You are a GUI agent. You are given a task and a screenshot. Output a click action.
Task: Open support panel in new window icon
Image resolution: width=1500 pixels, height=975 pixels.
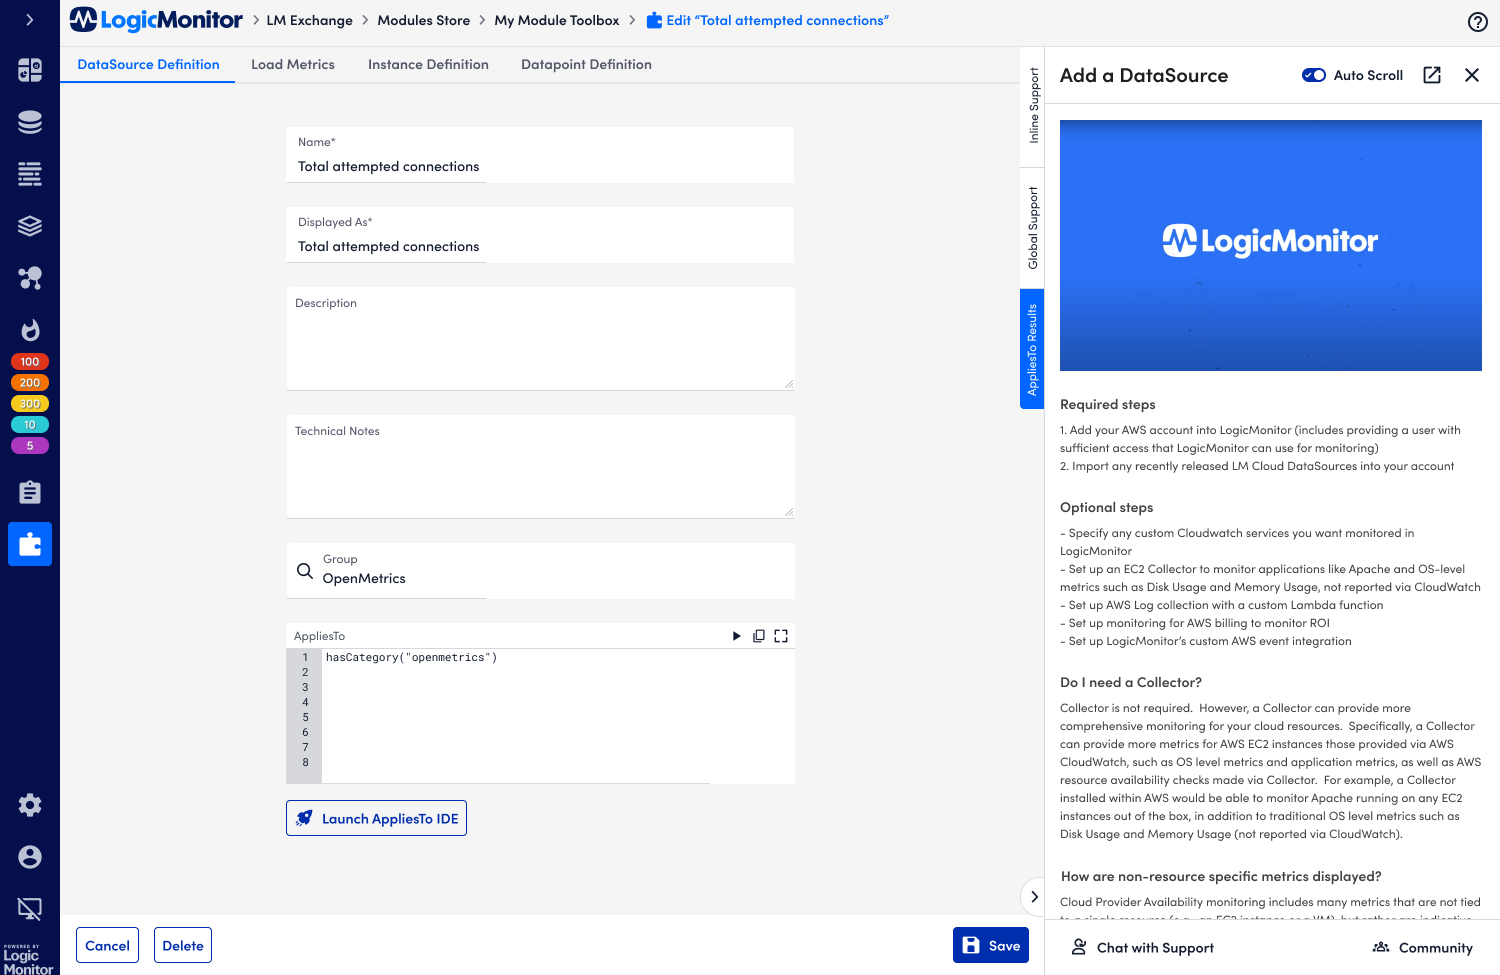[1432, 75]
